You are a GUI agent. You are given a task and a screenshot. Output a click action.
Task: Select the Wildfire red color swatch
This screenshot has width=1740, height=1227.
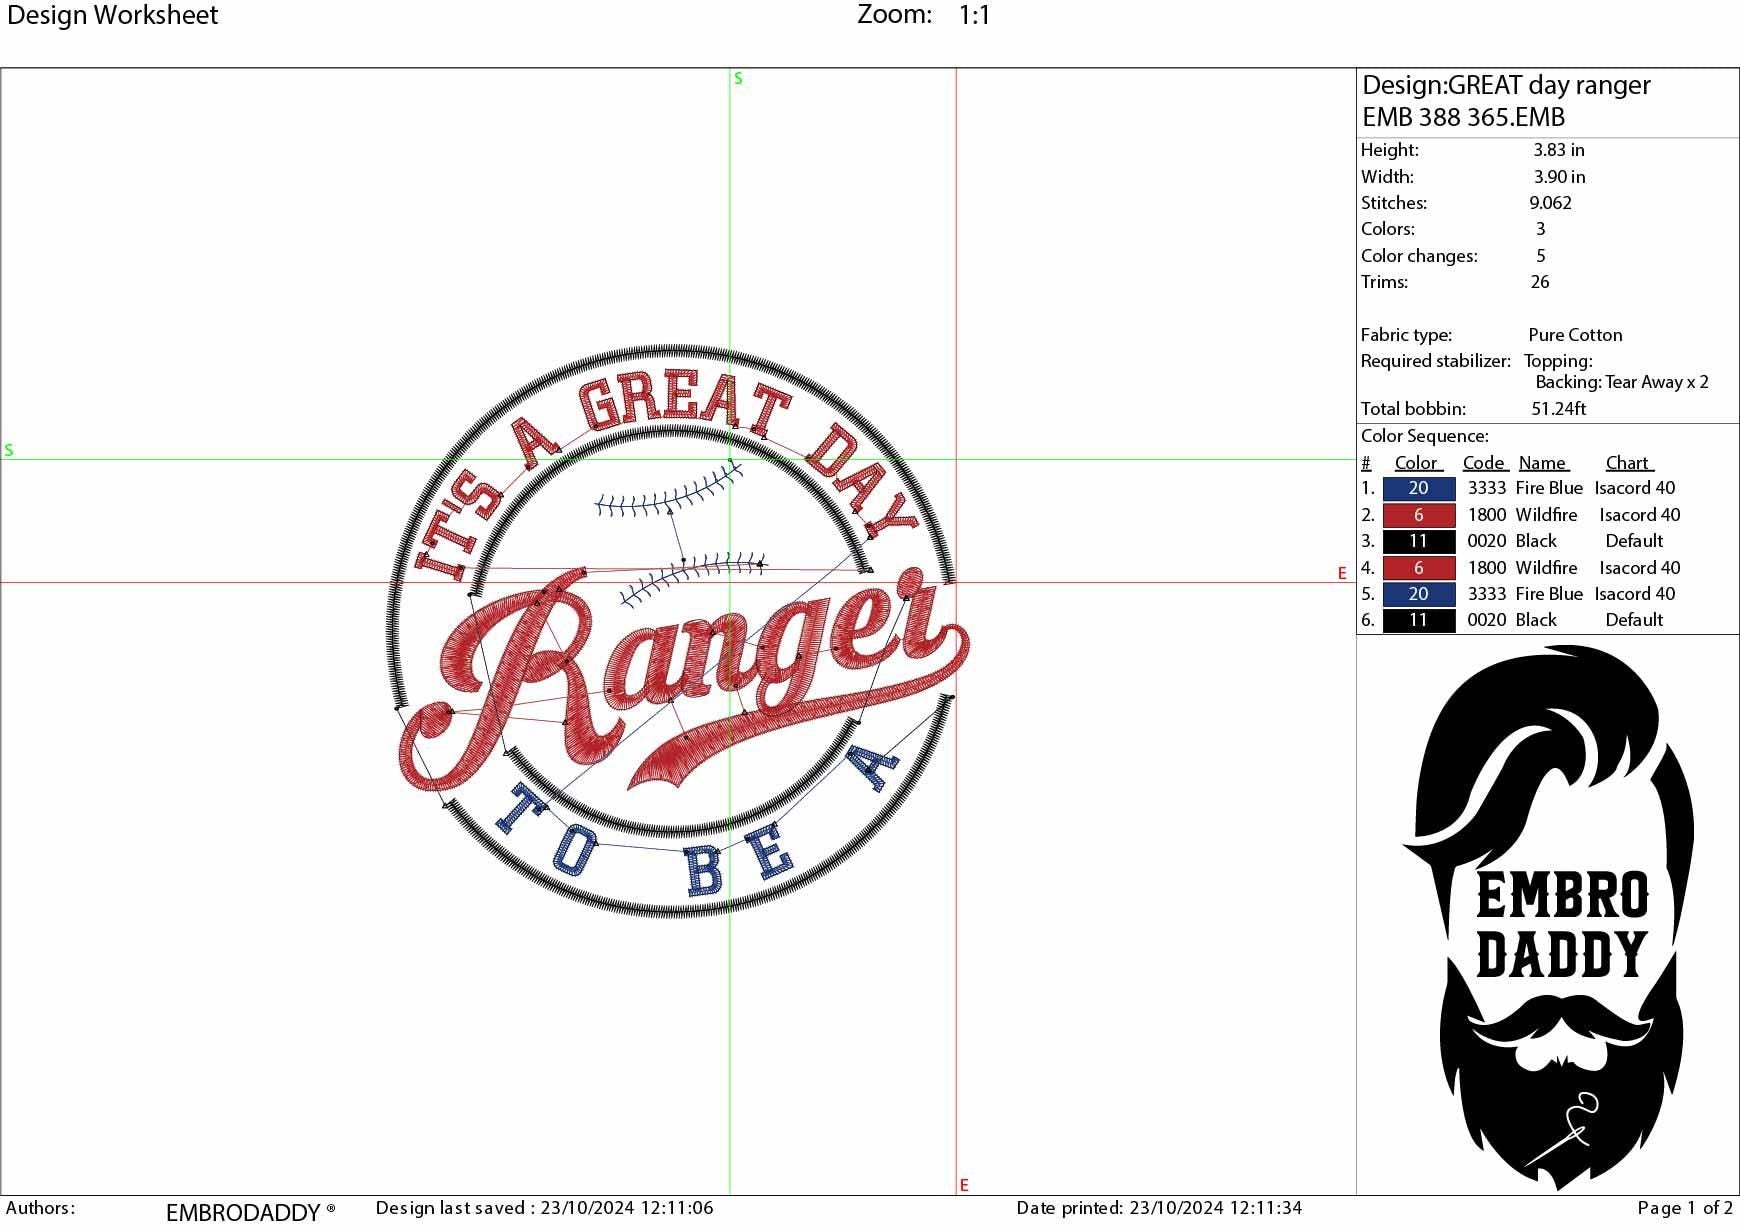pyautogui.click(x=1417, y=514)
